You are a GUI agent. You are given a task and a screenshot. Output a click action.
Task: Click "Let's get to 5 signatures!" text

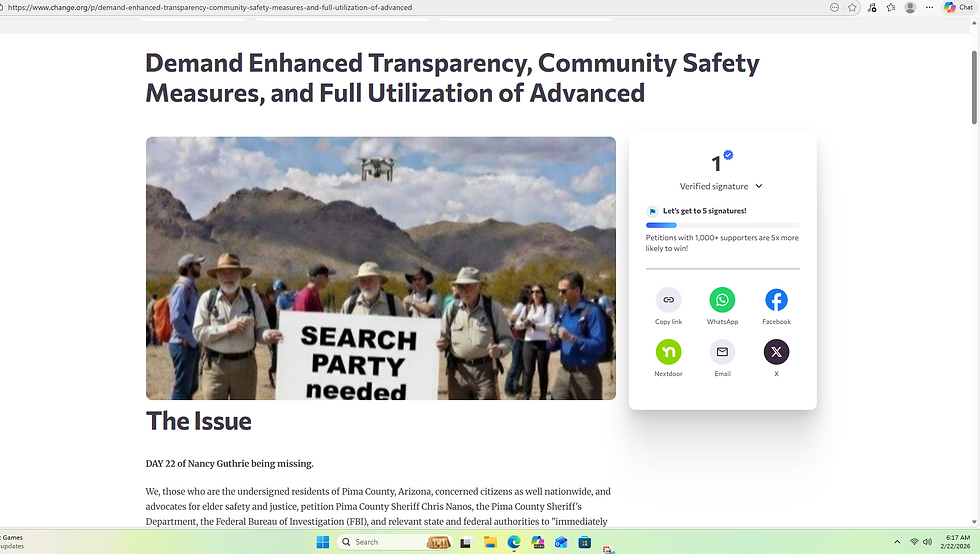click(x=704, y=211)
